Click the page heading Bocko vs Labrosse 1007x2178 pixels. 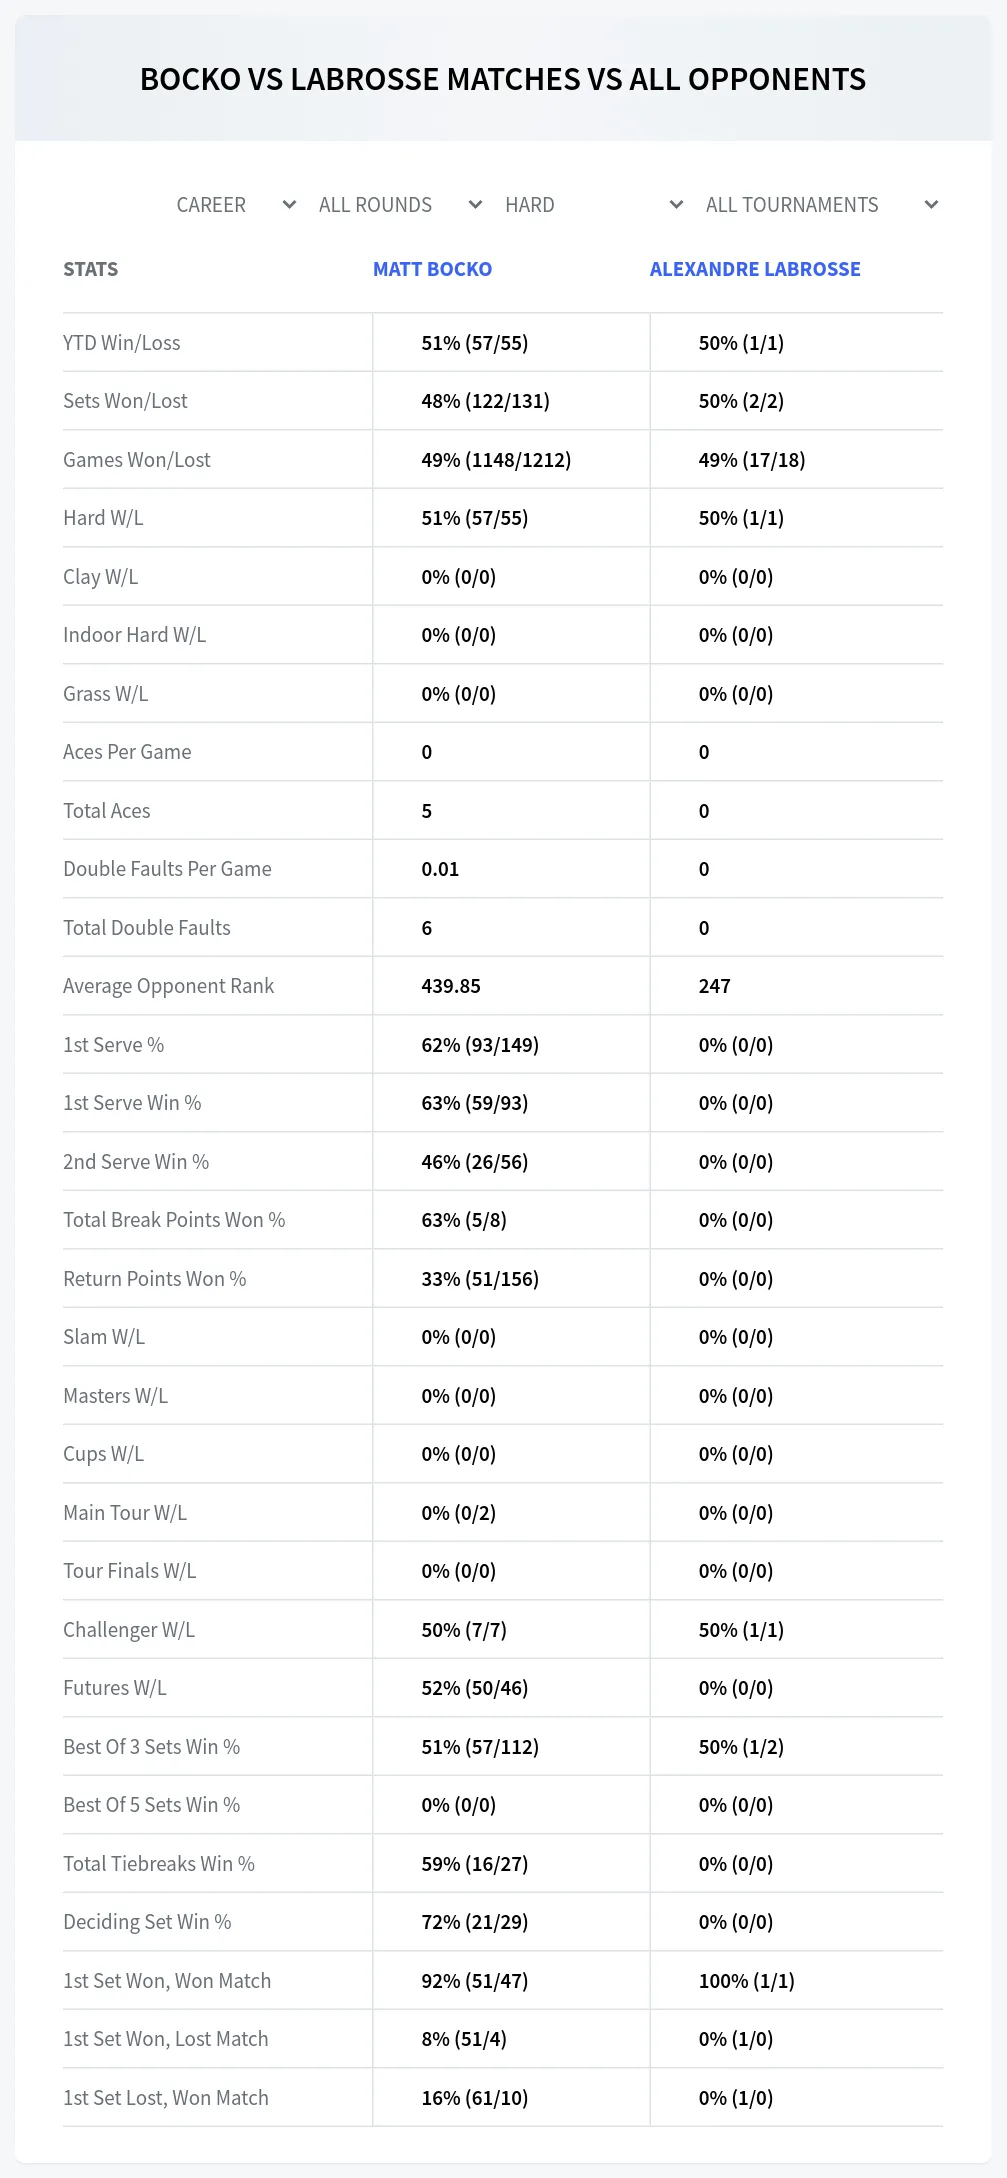click(x=503, y=79)
